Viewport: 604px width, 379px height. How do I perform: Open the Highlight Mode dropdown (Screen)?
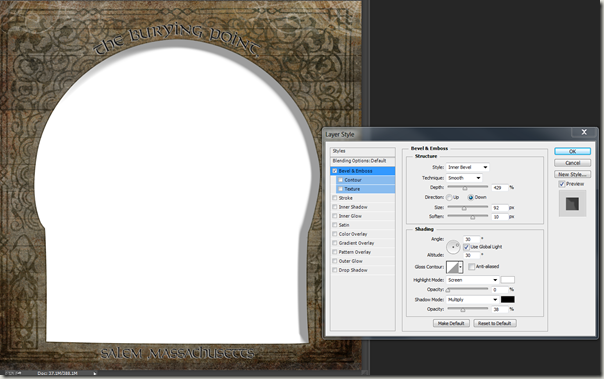click(x=473, y=280)
